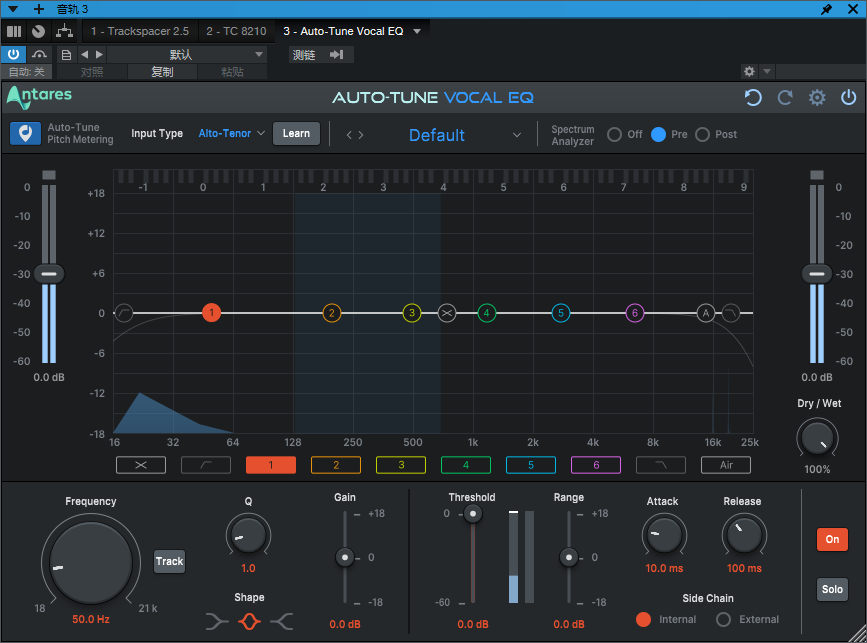Switch to the Trackspacer 2.5 tab

tap(140, 32)
